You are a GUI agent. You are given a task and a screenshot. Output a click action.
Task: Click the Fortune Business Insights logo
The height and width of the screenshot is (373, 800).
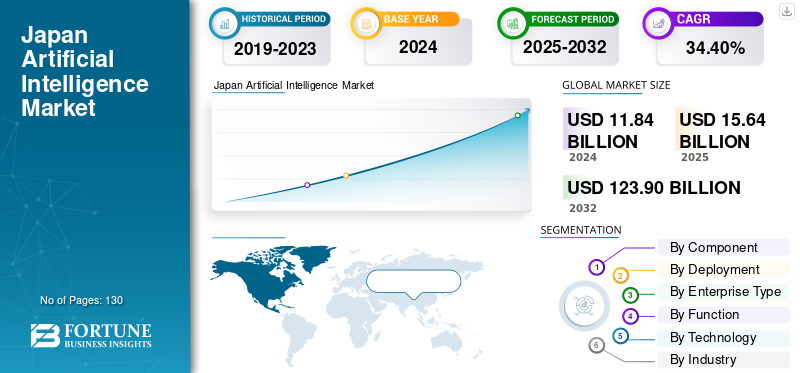pos(91,335)
